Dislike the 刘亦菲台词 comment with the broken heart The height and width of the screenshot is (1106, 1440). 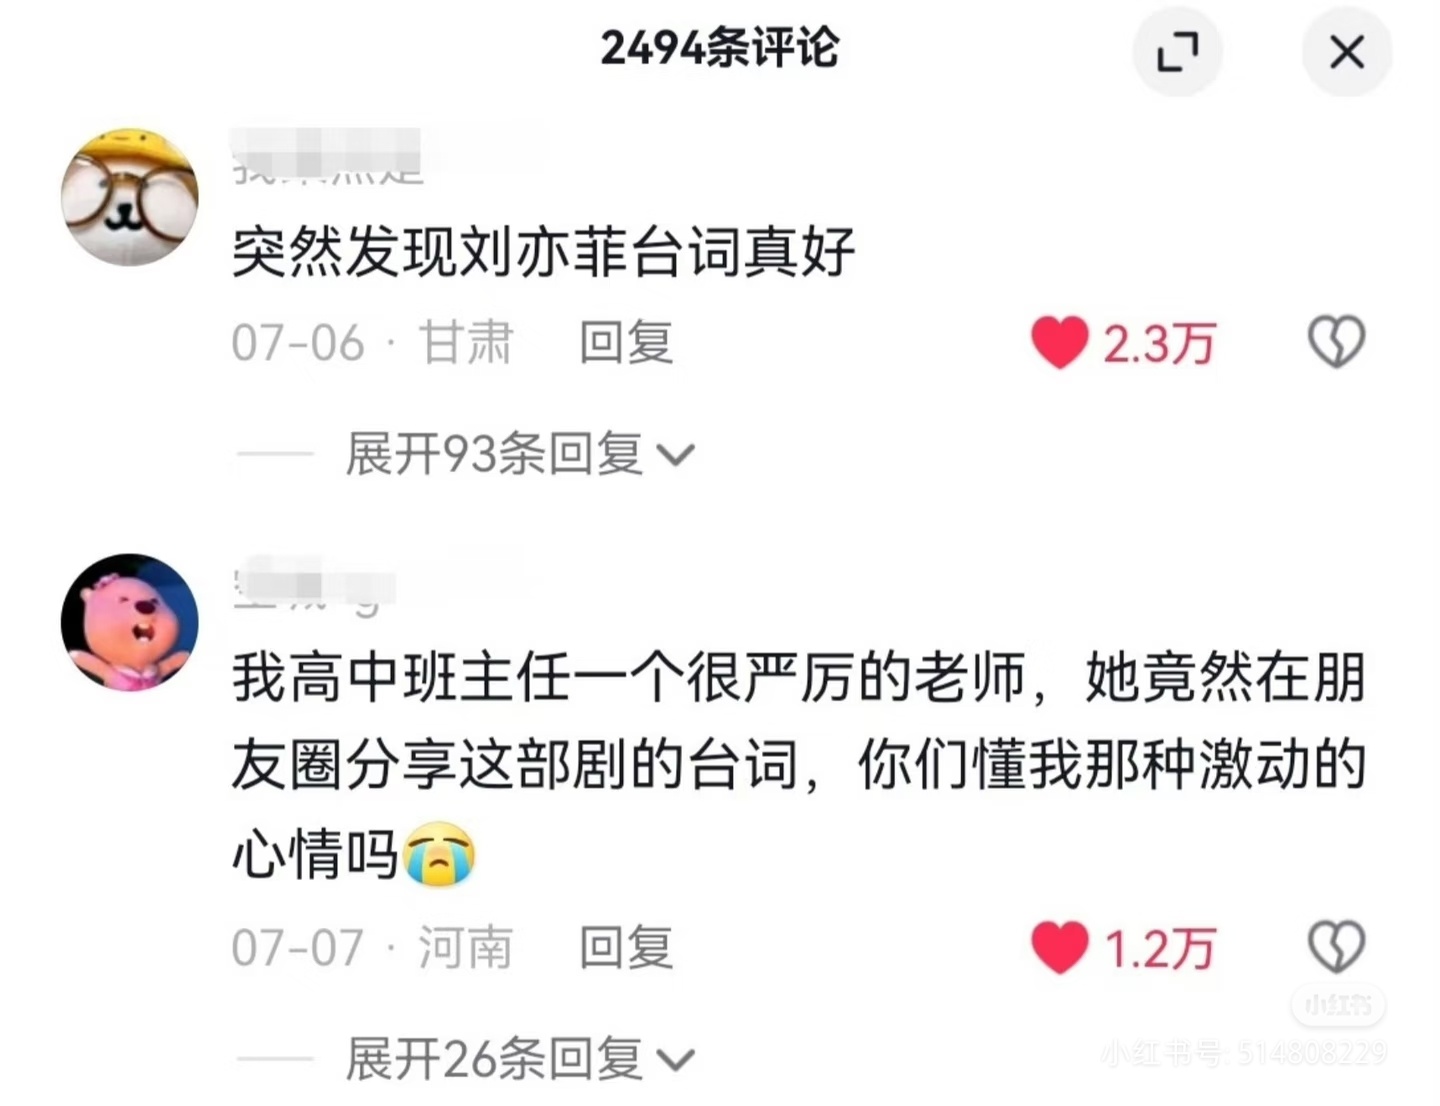click(x=1336, y=342)
